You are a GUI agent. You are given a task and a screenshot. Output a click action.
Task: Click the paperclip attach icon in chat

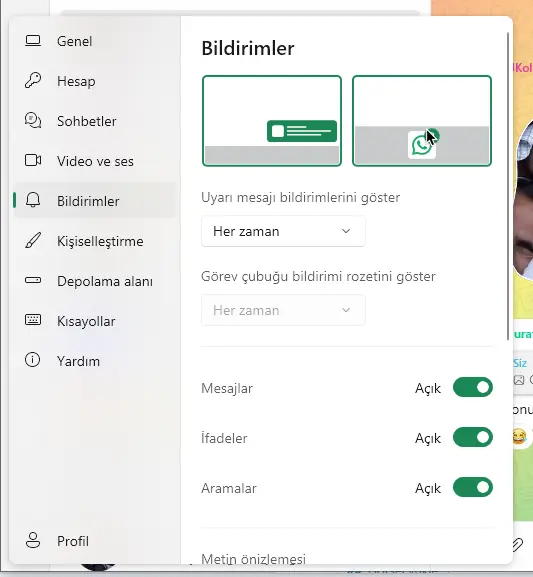[x=519, y=545]
